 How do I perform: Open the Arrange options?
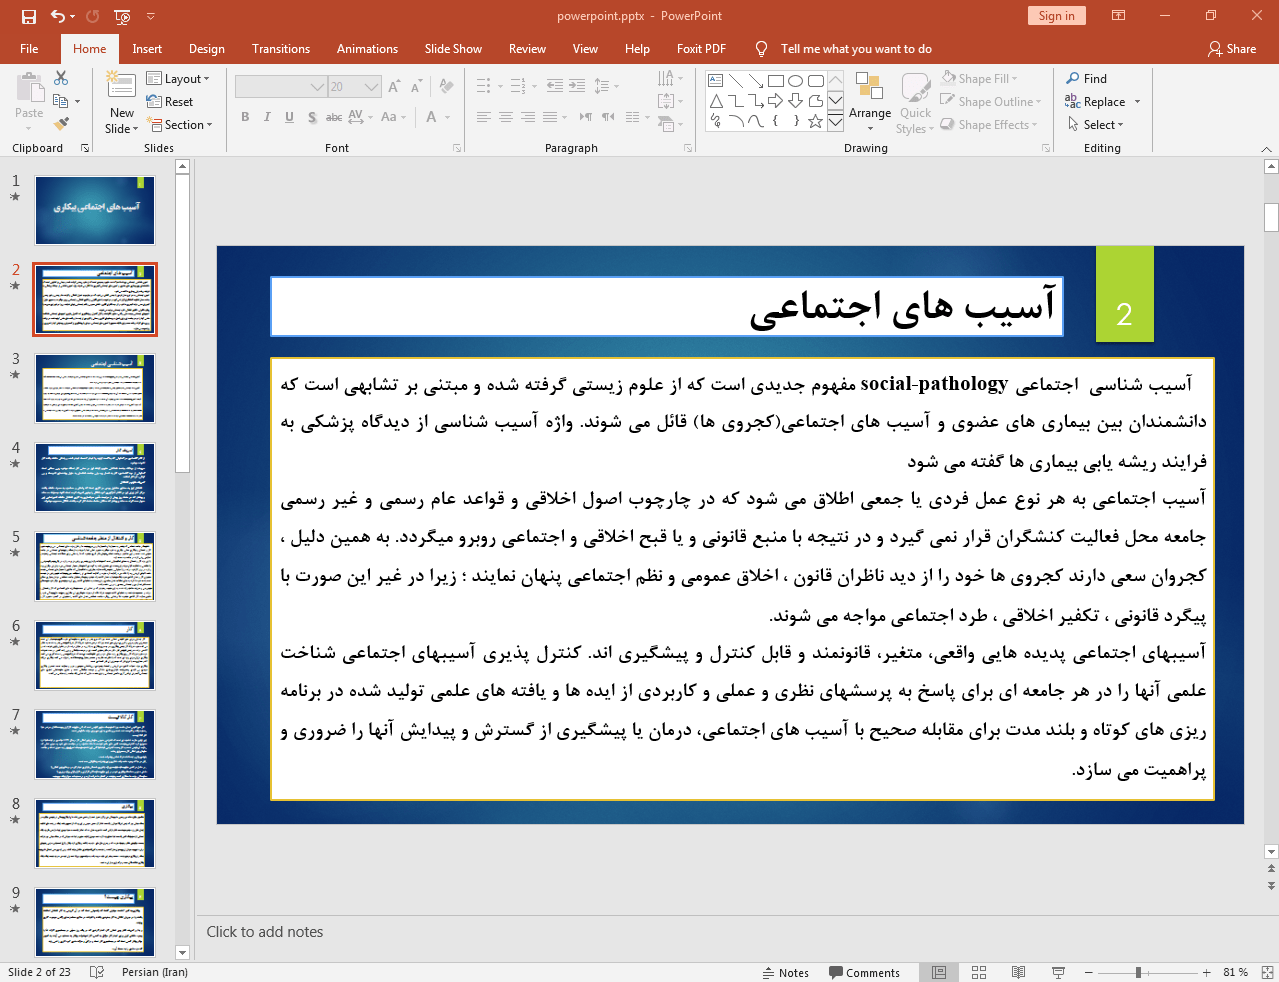pyautogui.click(x=870, y=102)
